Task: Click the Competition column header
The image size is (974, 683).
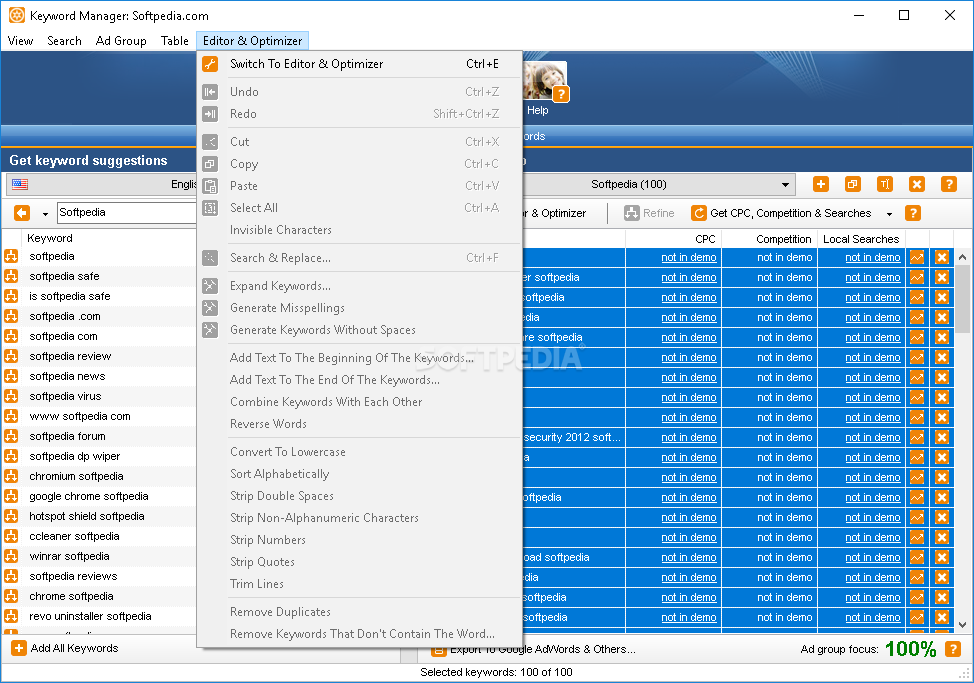Action: [x=769, y=239]
